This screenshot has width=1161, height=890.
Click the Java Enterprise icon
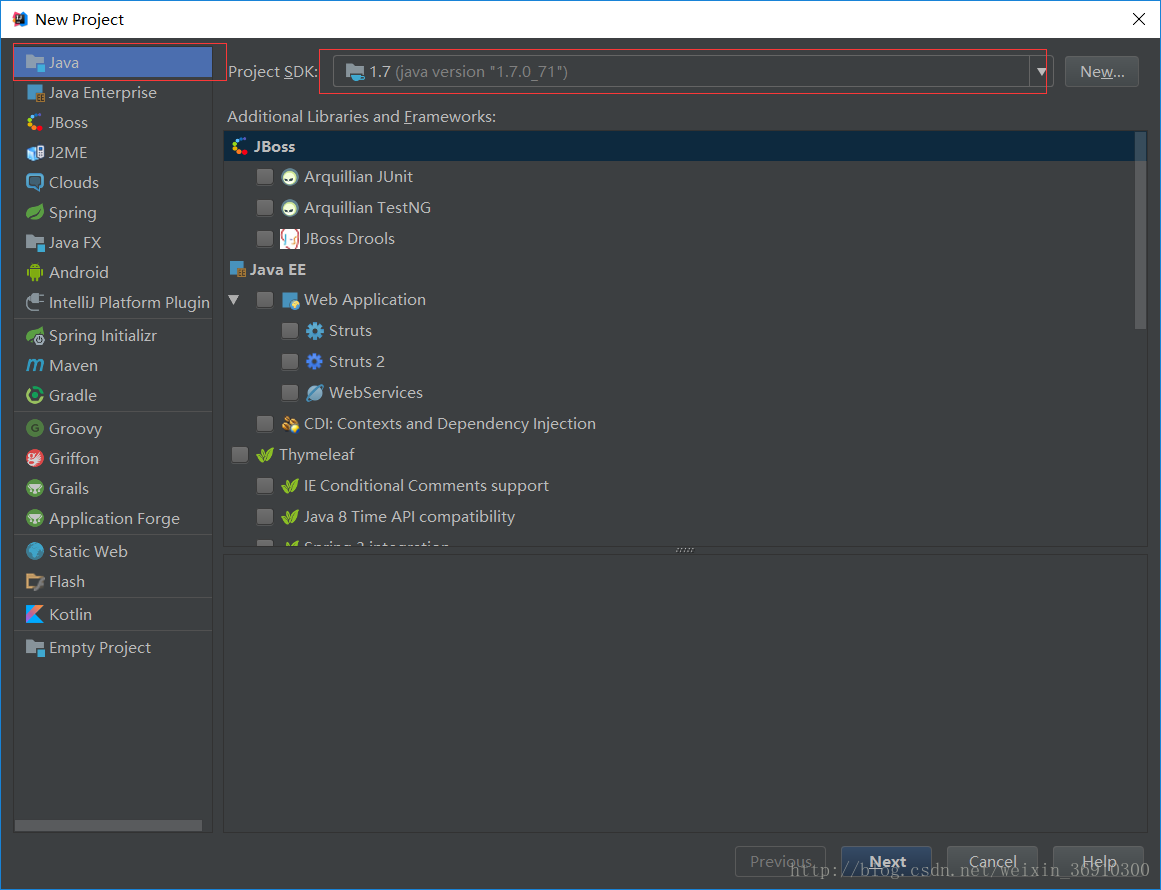[35, 93]
